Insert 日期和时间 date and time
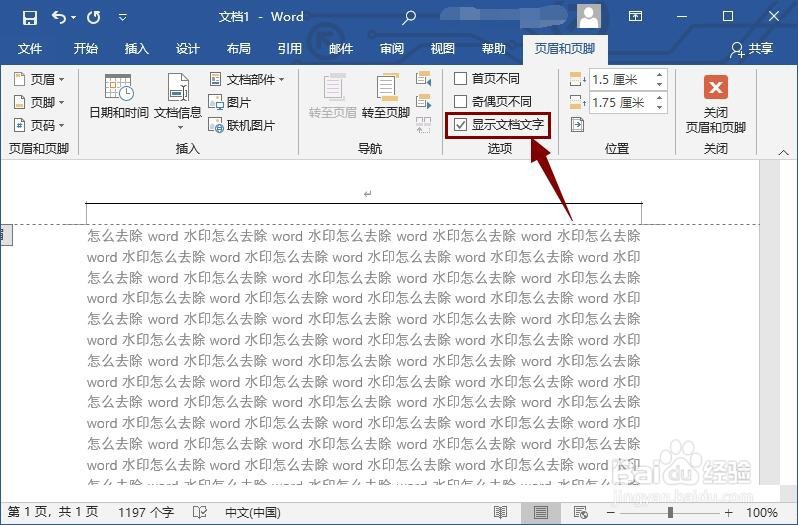This screenshot has height=525, width=798. tap(119, 98)
